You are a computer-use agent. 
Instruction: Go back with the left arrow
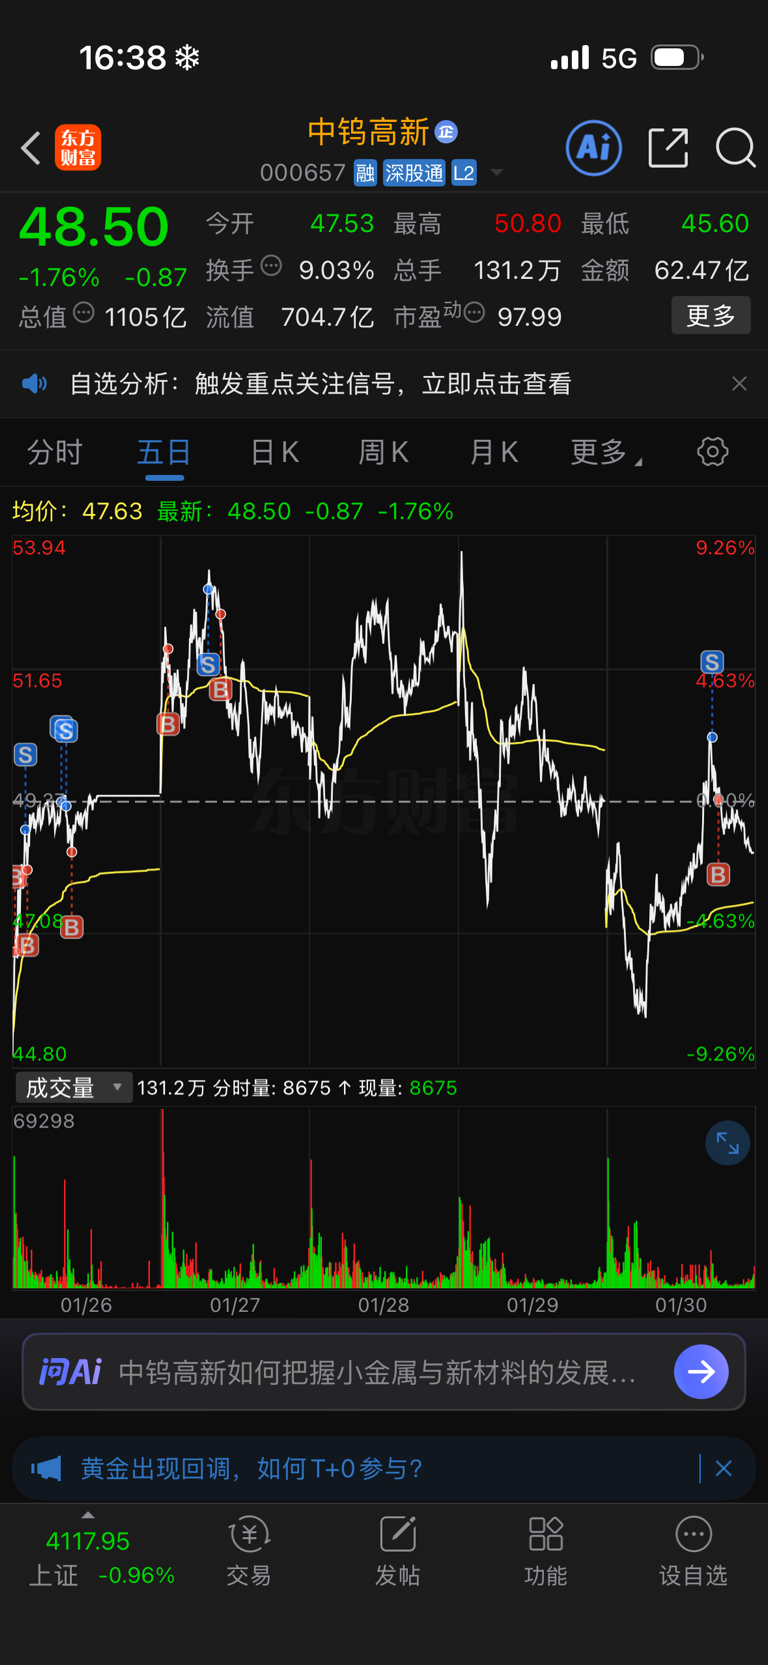(31, 148)
